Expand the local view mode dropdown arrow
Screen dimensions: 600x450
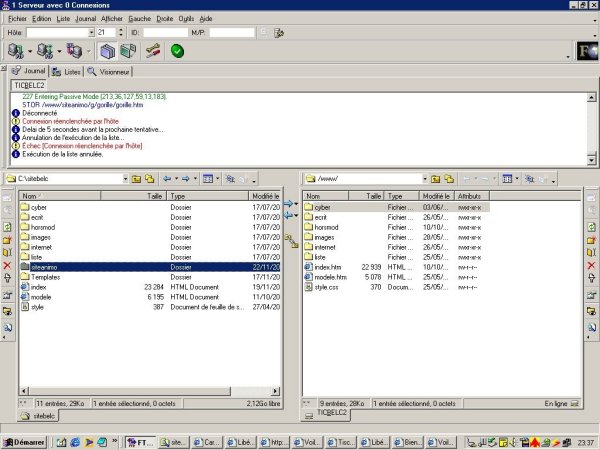coord(217,179)
